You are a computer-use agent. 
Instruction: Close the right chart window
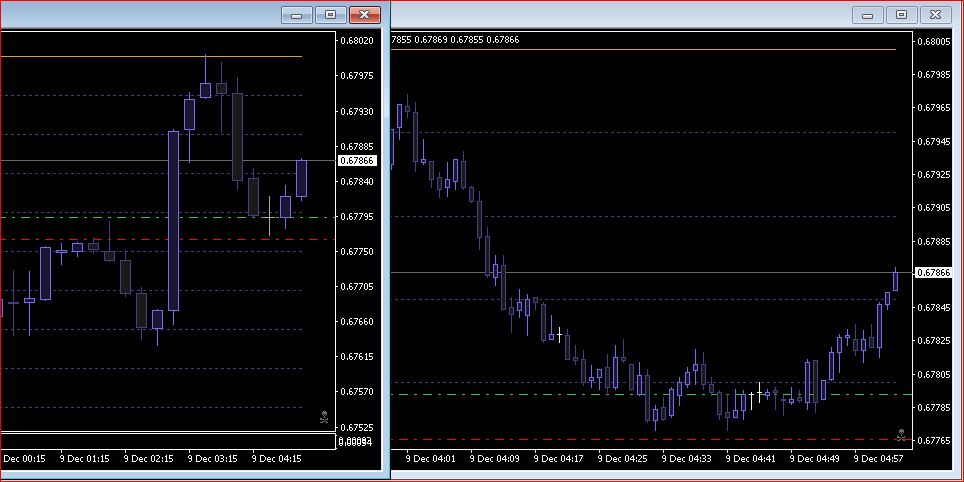click(935, 15)
